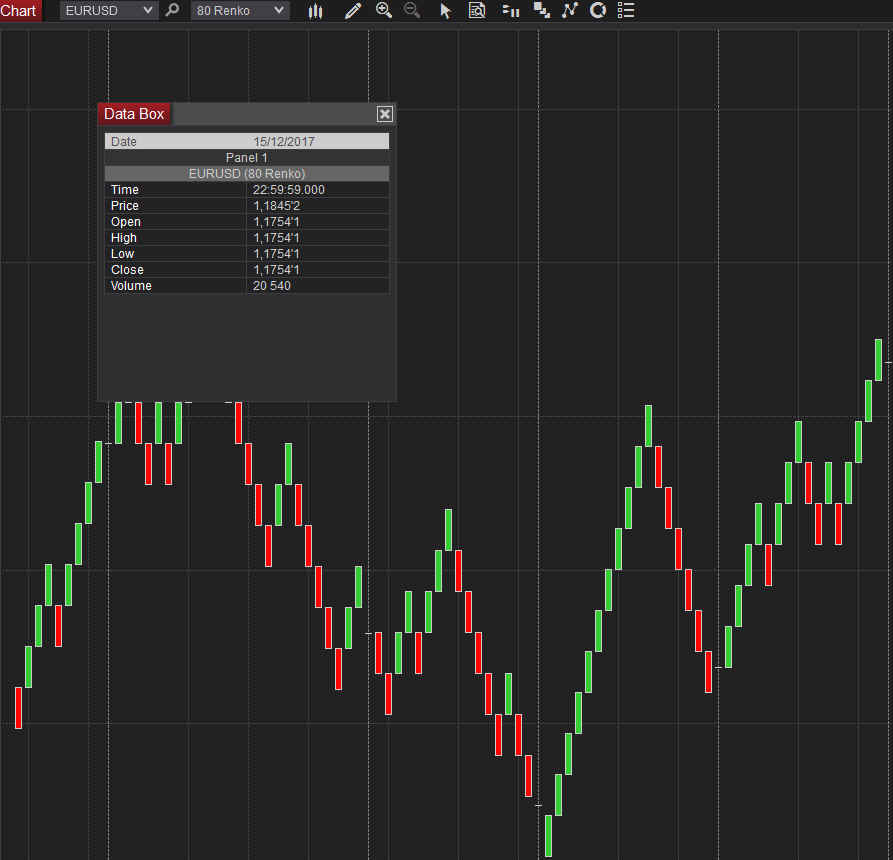Select the cursor pointer tool
The width and height of the screenshot is (893, 860).
(445, 10)
